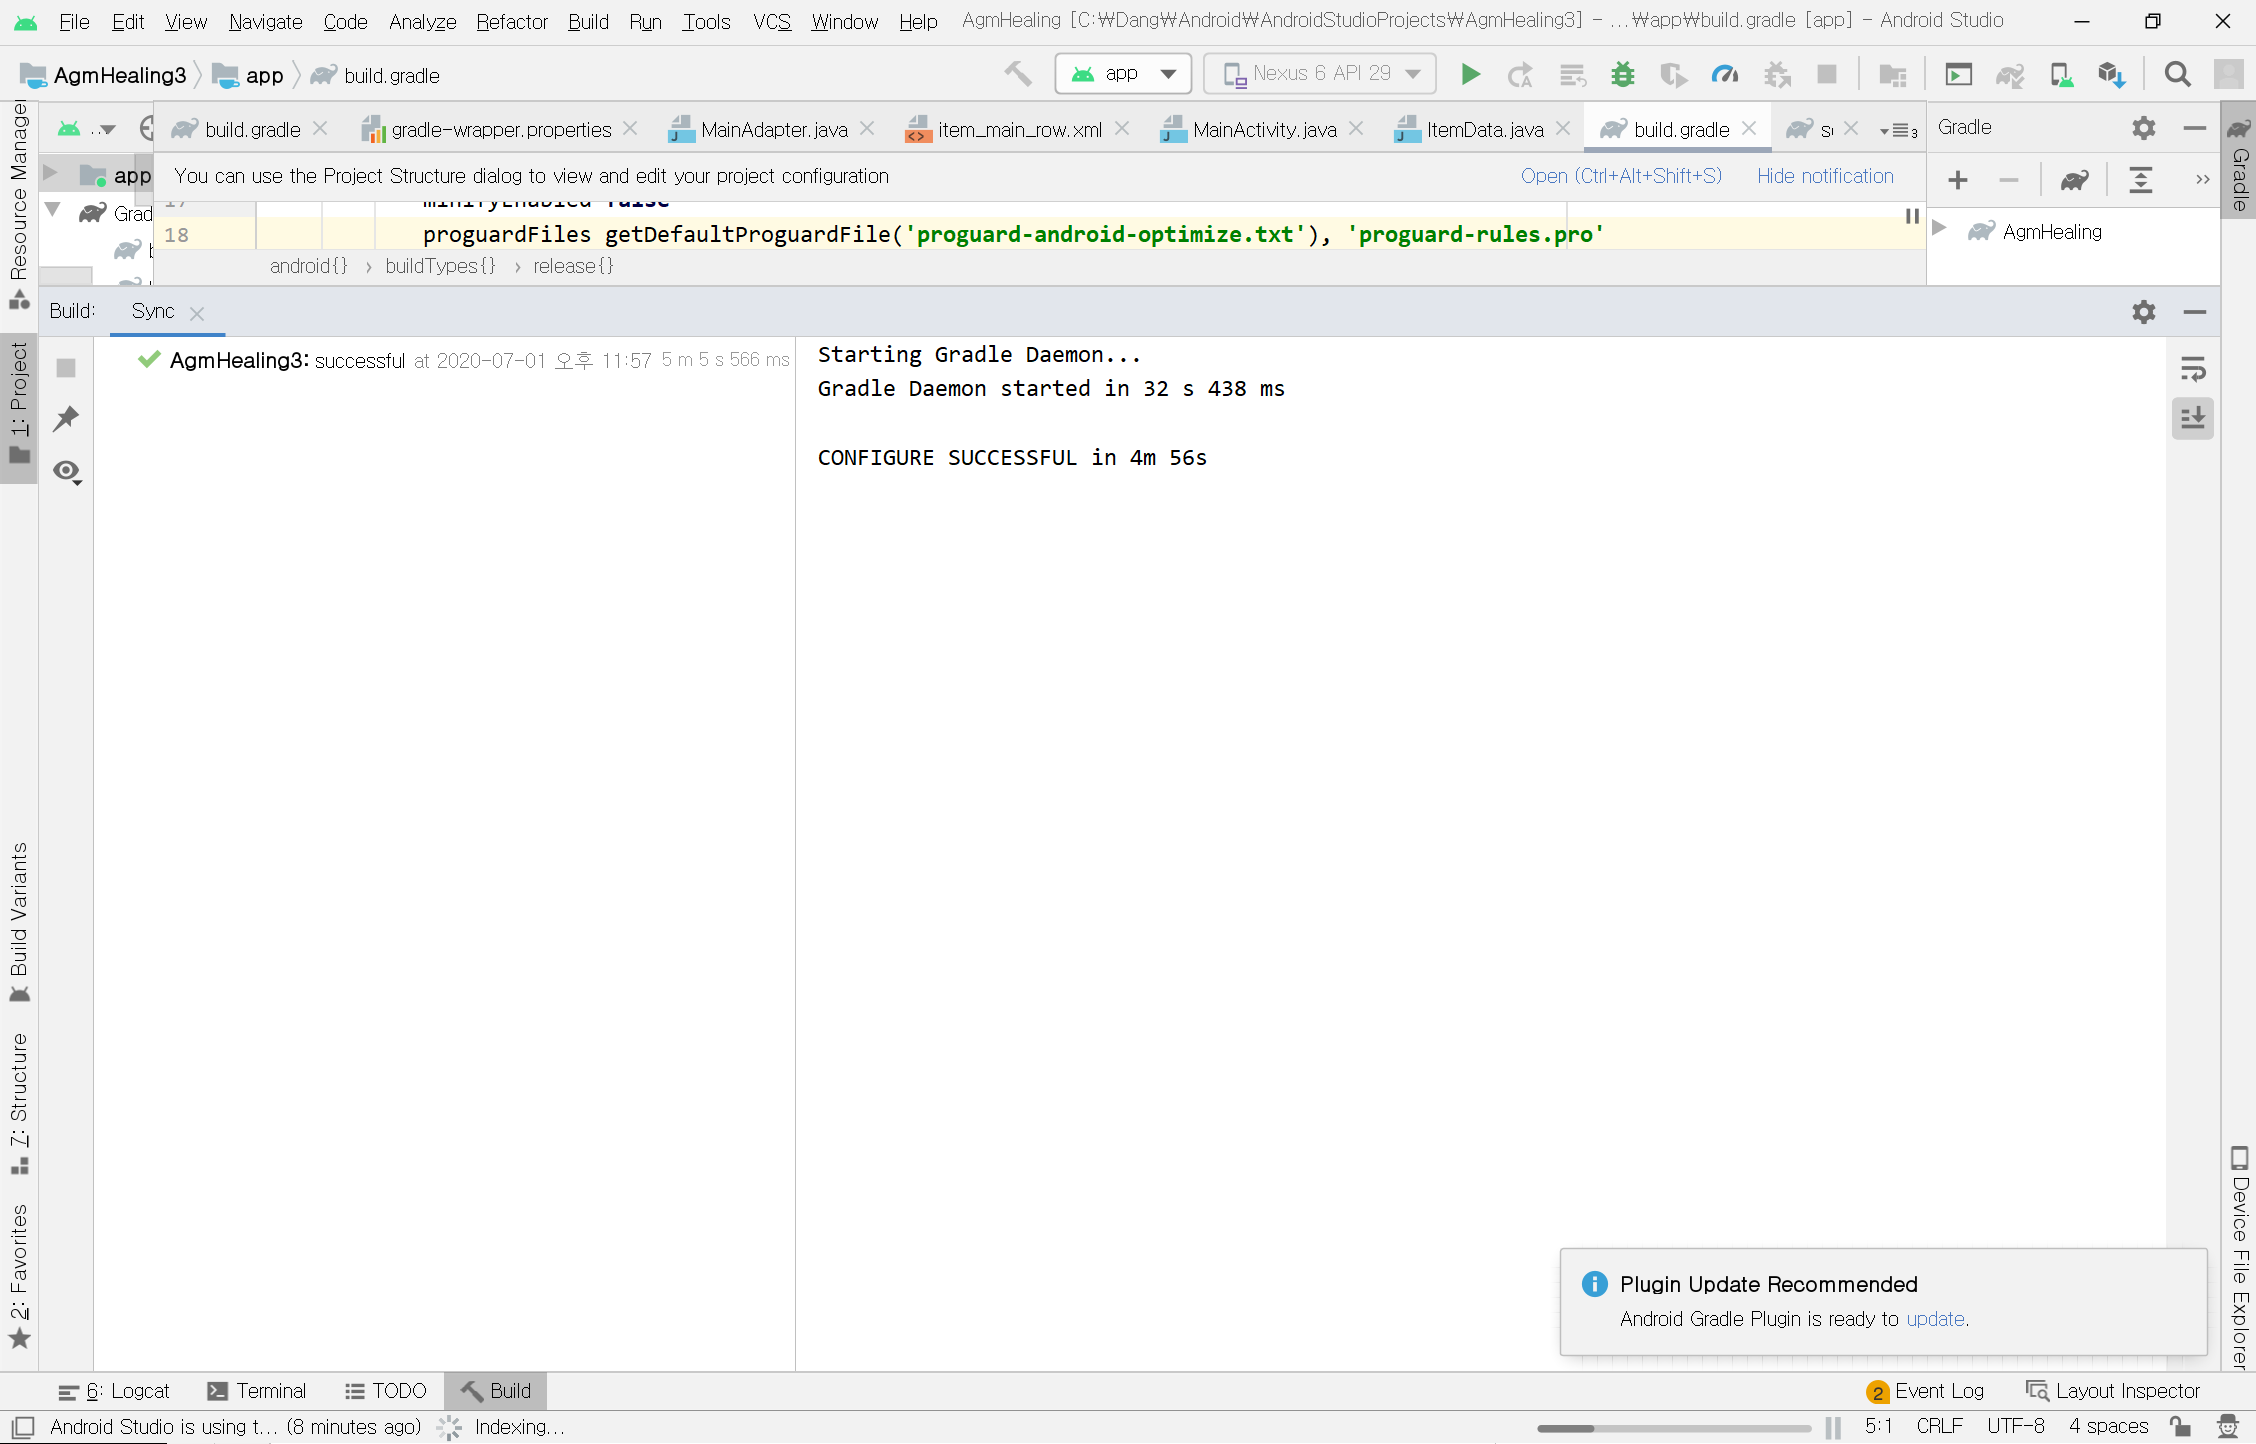The image size is (2256, 1444).
Task: Show more Gradle toolbar actions chevron
Action: [2202, 180]
